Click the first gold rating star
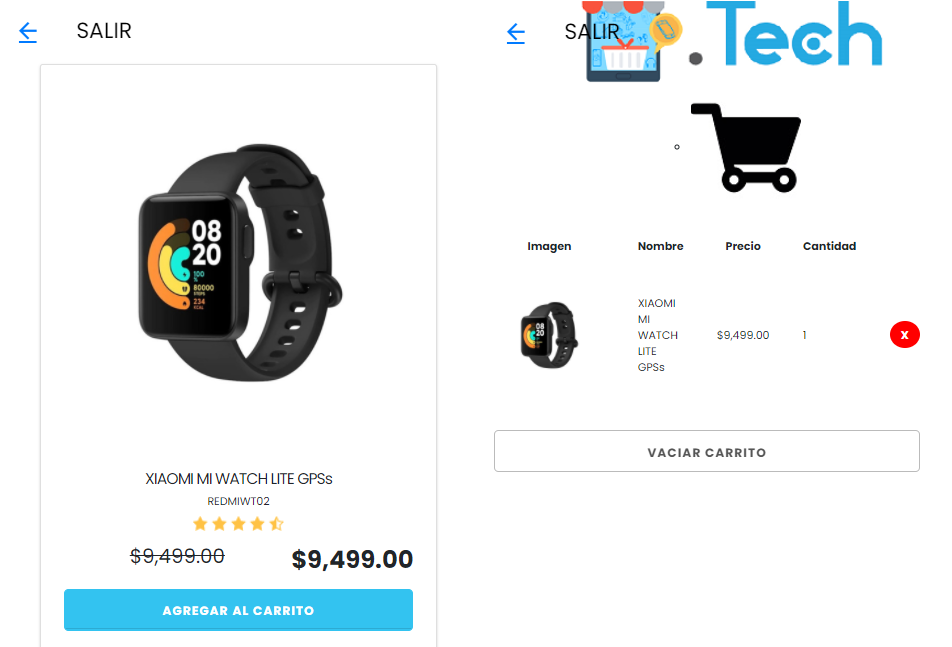 [x=200, y=523]
